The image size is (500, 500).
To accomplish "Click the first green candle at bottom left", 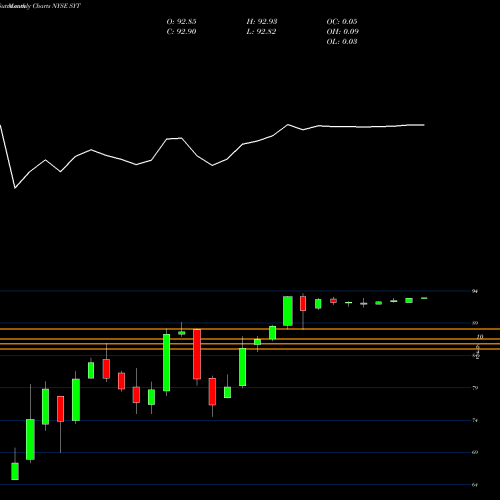I will coord(15,471).
